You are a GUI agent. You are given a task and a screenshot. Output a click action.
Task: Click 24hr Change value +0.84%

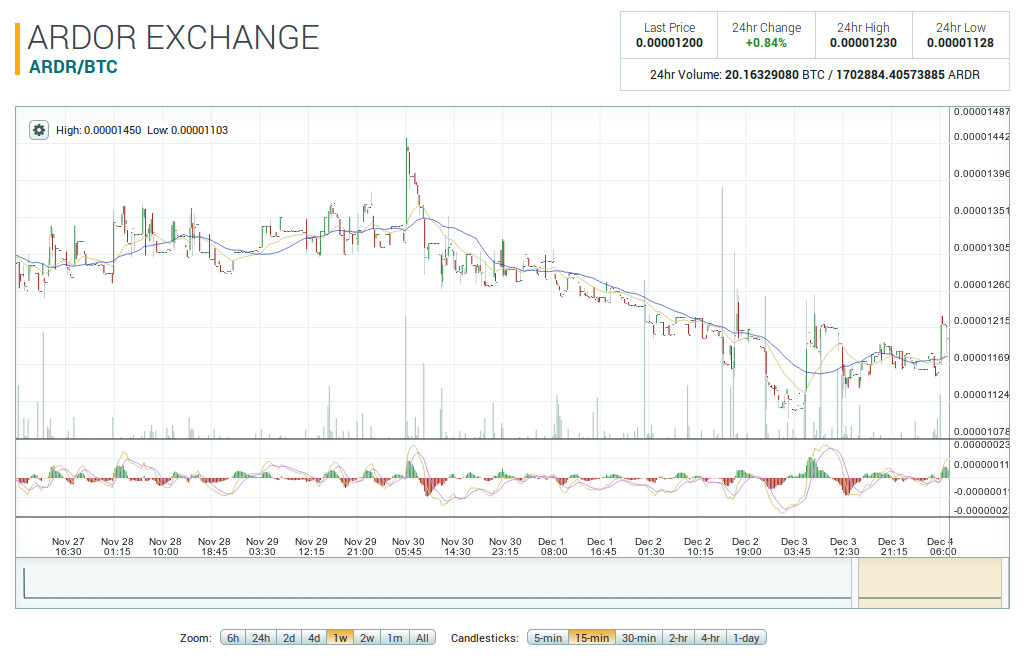click(x=766, y=43)
